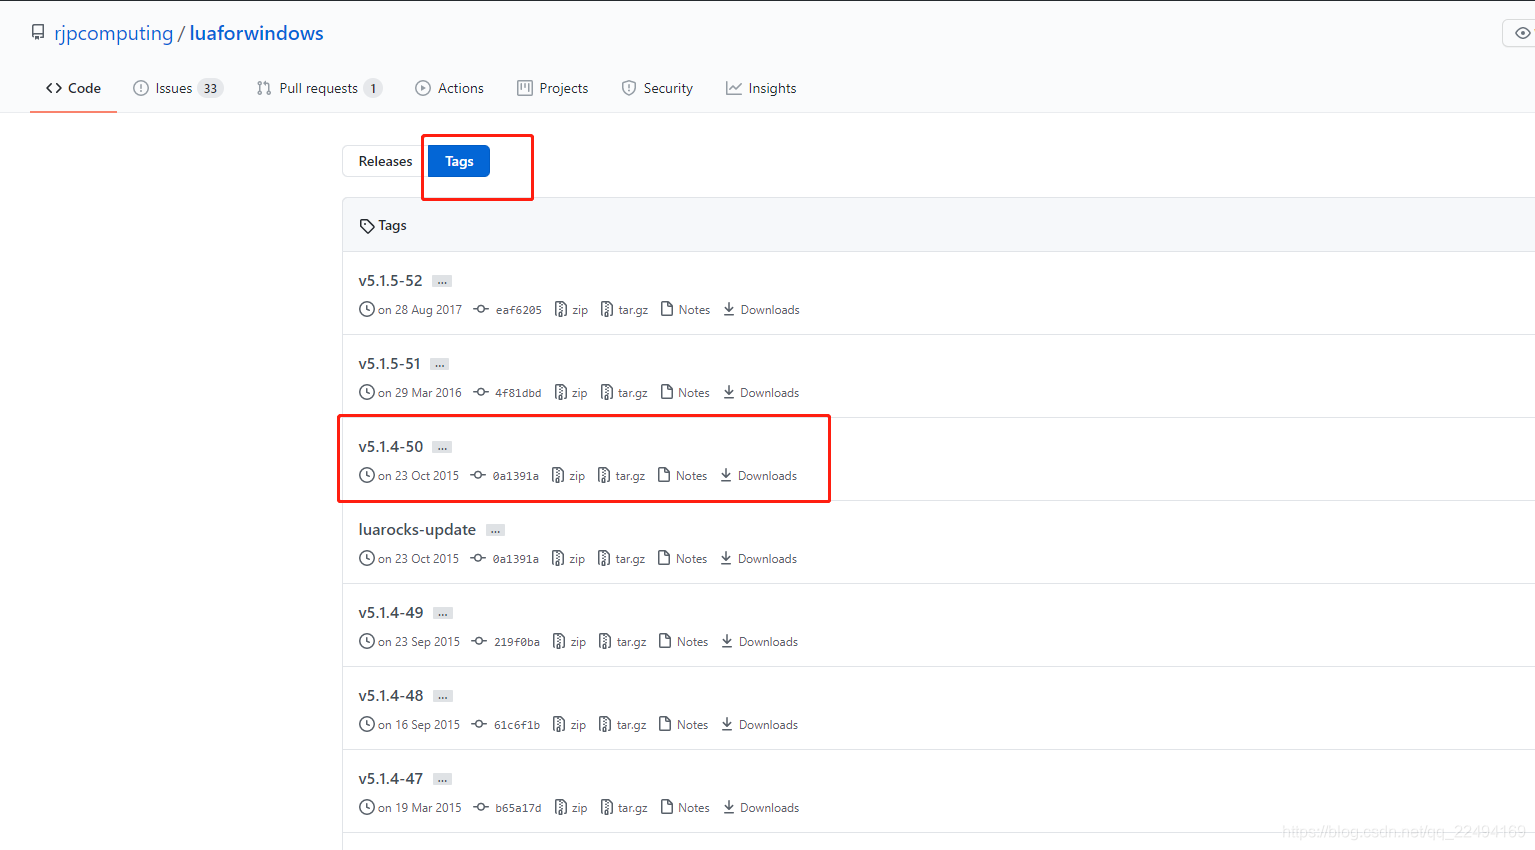The height and width of the screenshot is (850, 1535).
Task: Select the blue Tags button
Action: click(x=459, y=161)
